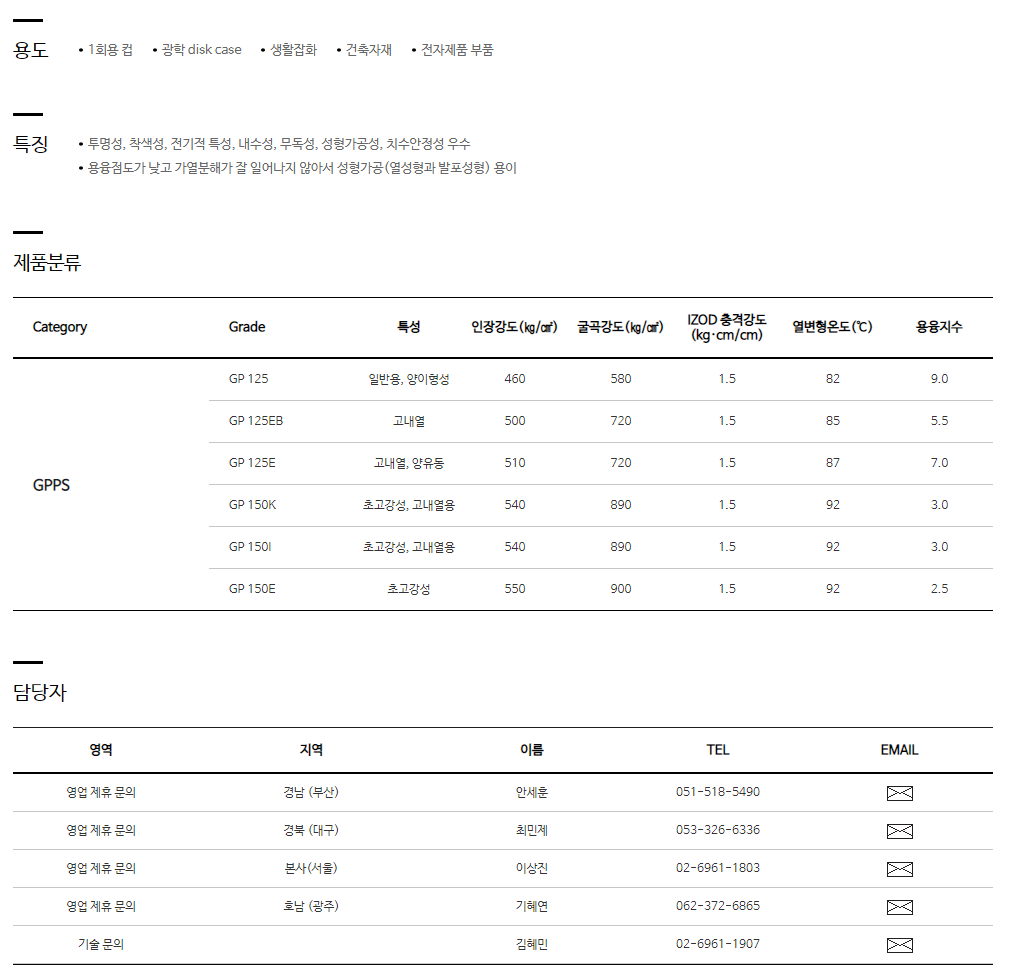
Task: Click the 굴곡강도 column header
Action: pos(620,327)
